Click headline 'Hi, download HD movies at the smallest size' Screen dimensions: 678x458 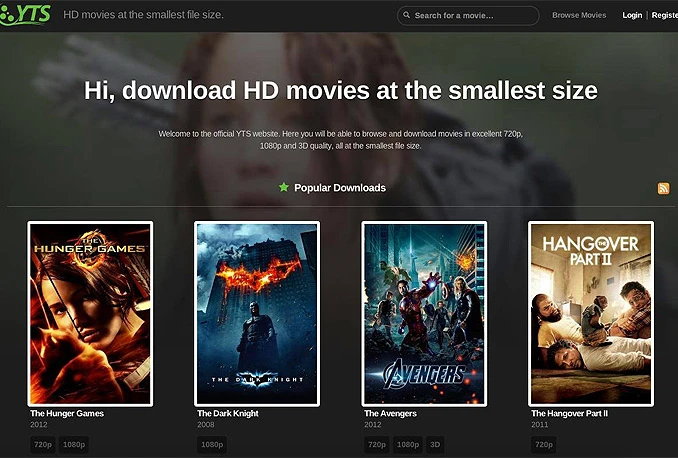341,90
